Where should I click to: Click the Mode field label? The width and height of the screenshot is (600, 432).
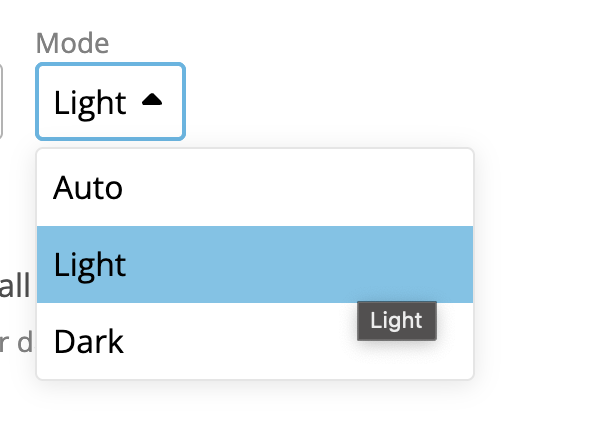72,43
